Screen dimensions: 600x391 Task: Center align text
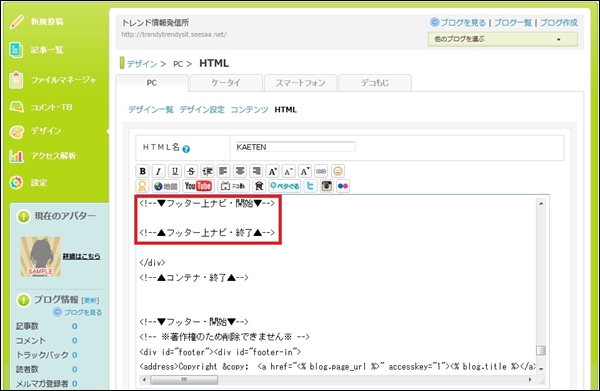240,171
